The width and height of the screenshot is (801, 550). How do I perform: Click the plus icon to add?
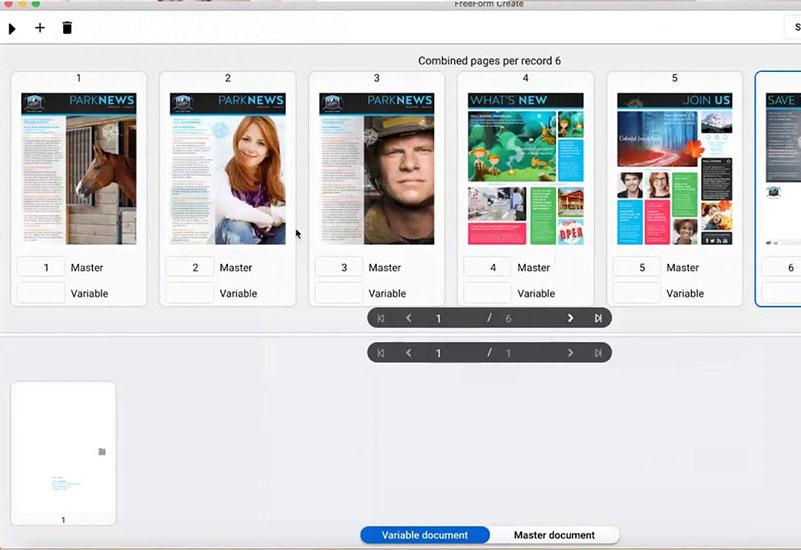click(40, 28)
